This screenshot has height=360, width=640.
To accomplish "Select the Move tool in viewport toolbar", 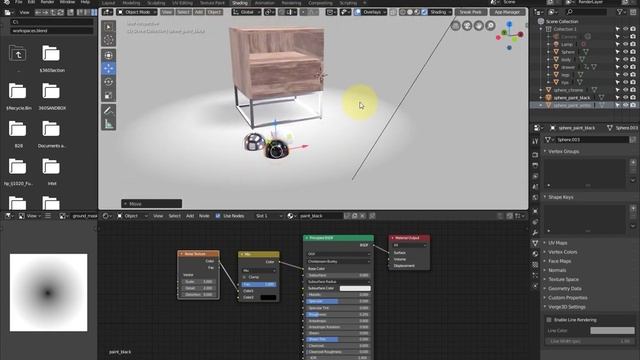I will [109, 68].
